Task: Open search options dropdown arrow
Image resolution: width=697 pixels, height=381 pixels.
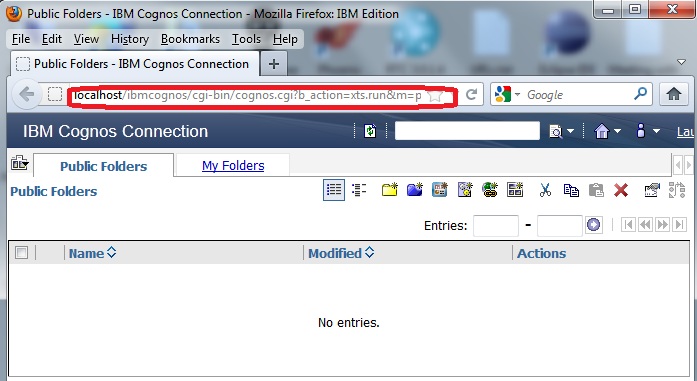Action: [571, 132]
